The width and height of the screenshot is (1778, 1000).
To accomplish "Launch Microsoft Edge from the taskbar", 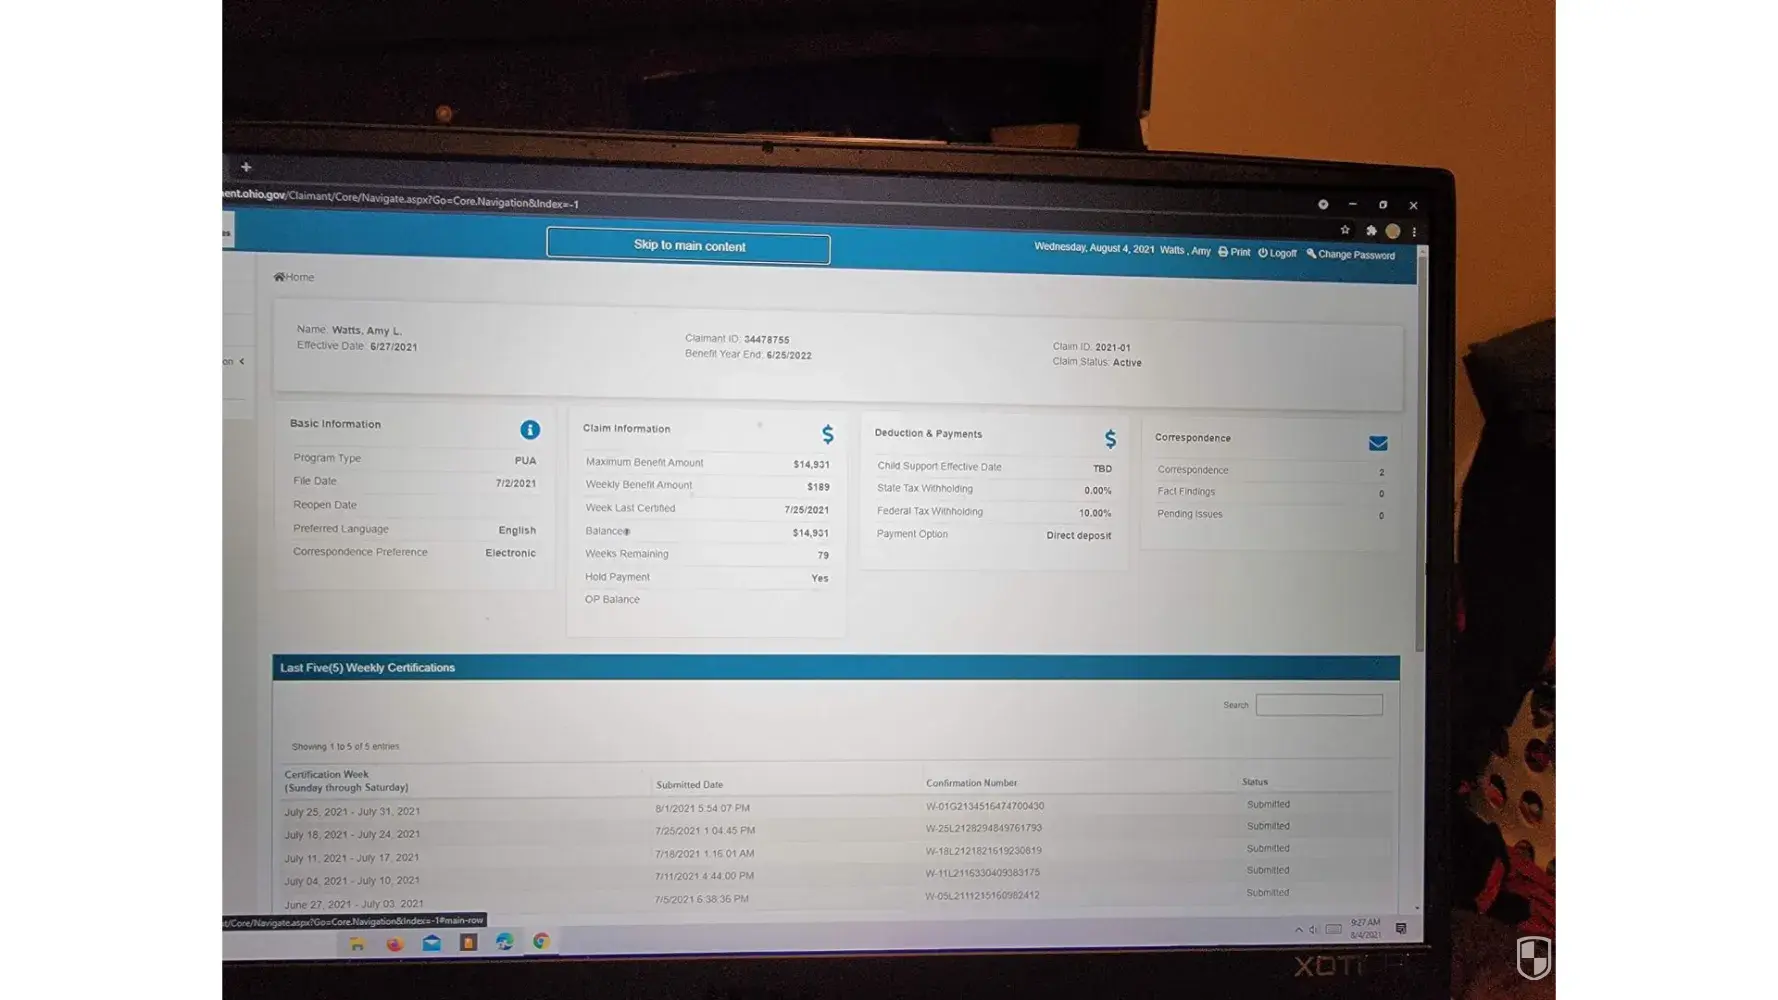I will [505, 942].
